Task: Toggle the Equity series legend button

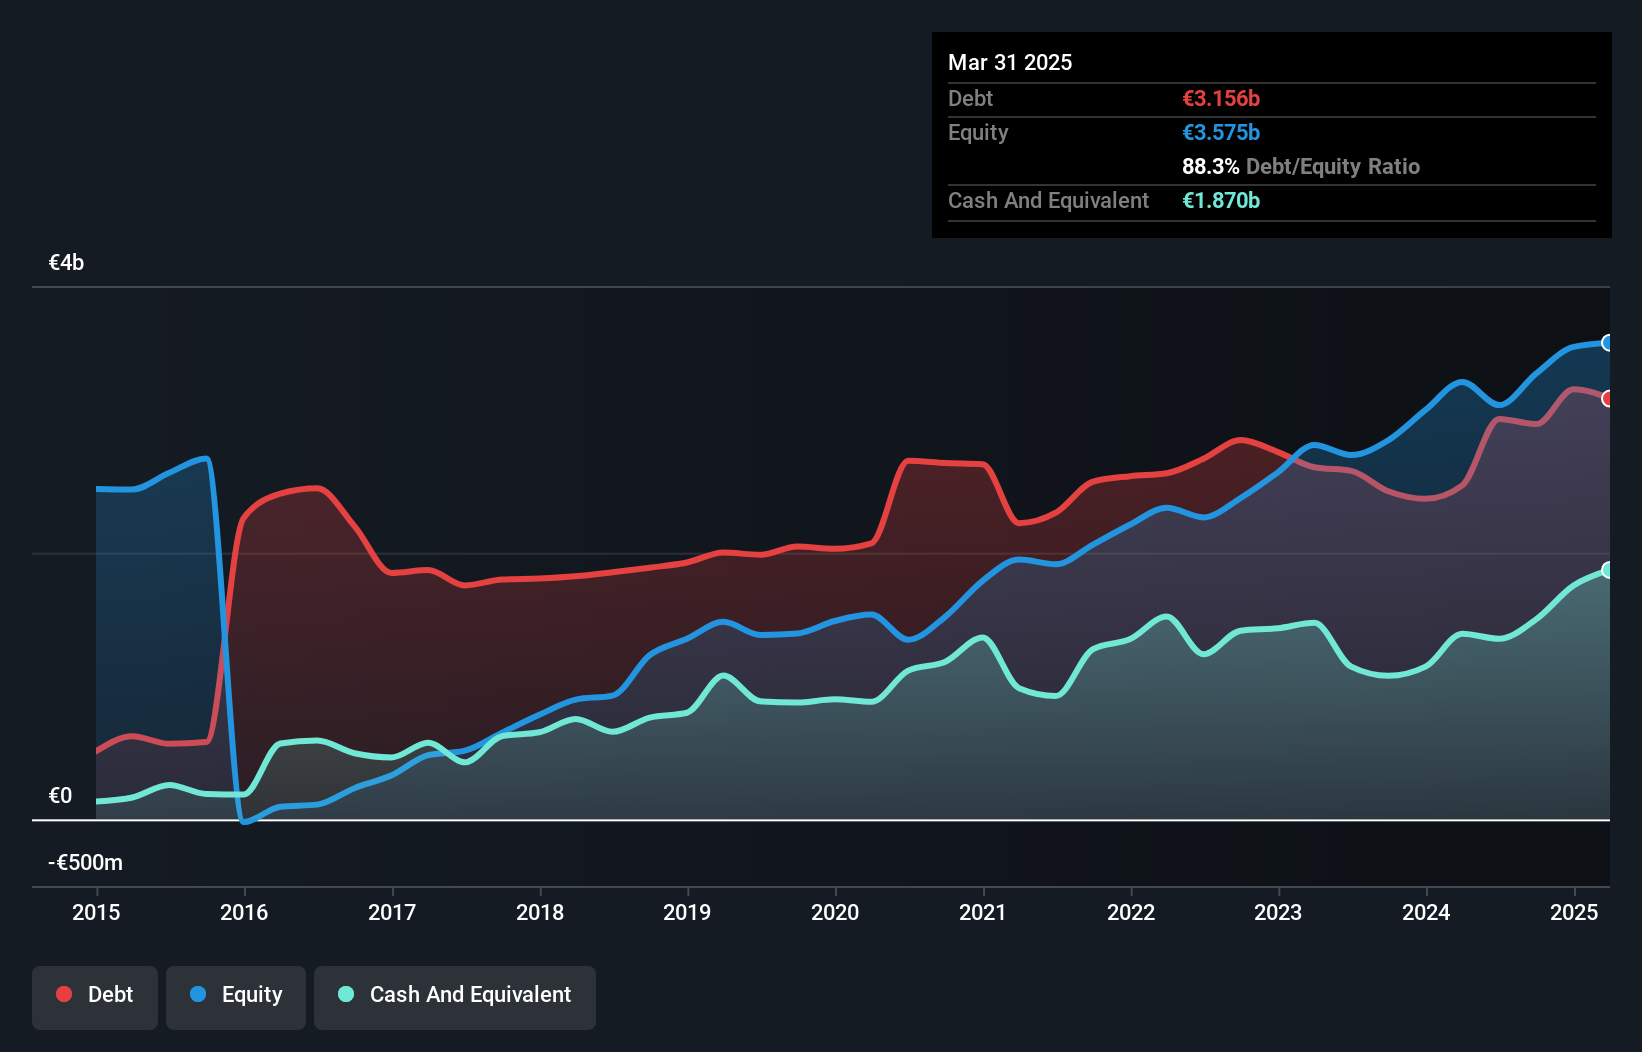Action: pos(236,997)
